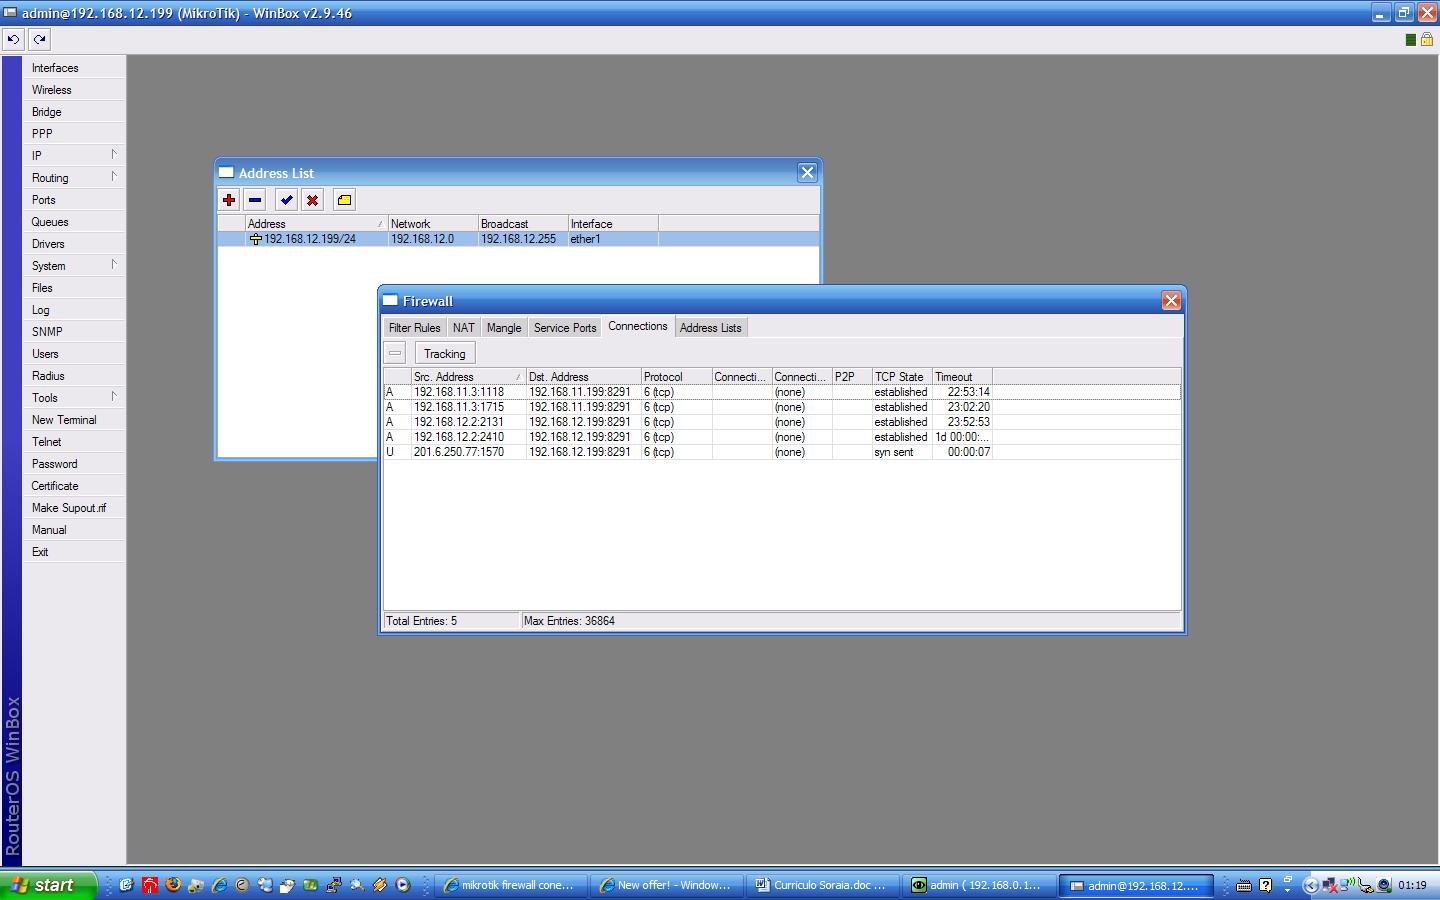Image resolution: width=1440 pixels, height=900 pixels.
Task: Click the padlock secure-mode icon
Action: (1427, 39)
